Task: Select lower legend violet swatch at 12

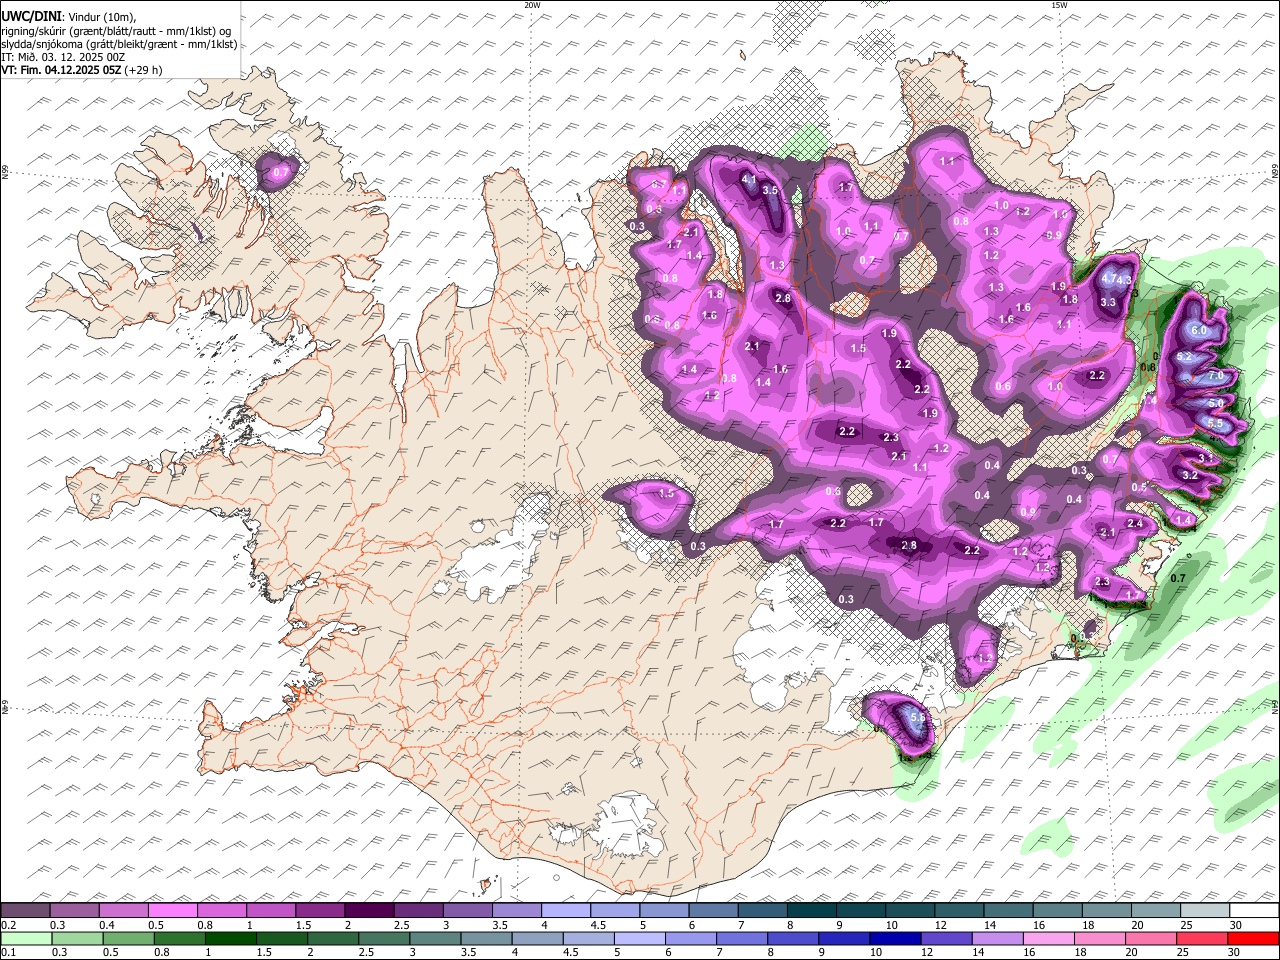Action: [x=946, y=938]
